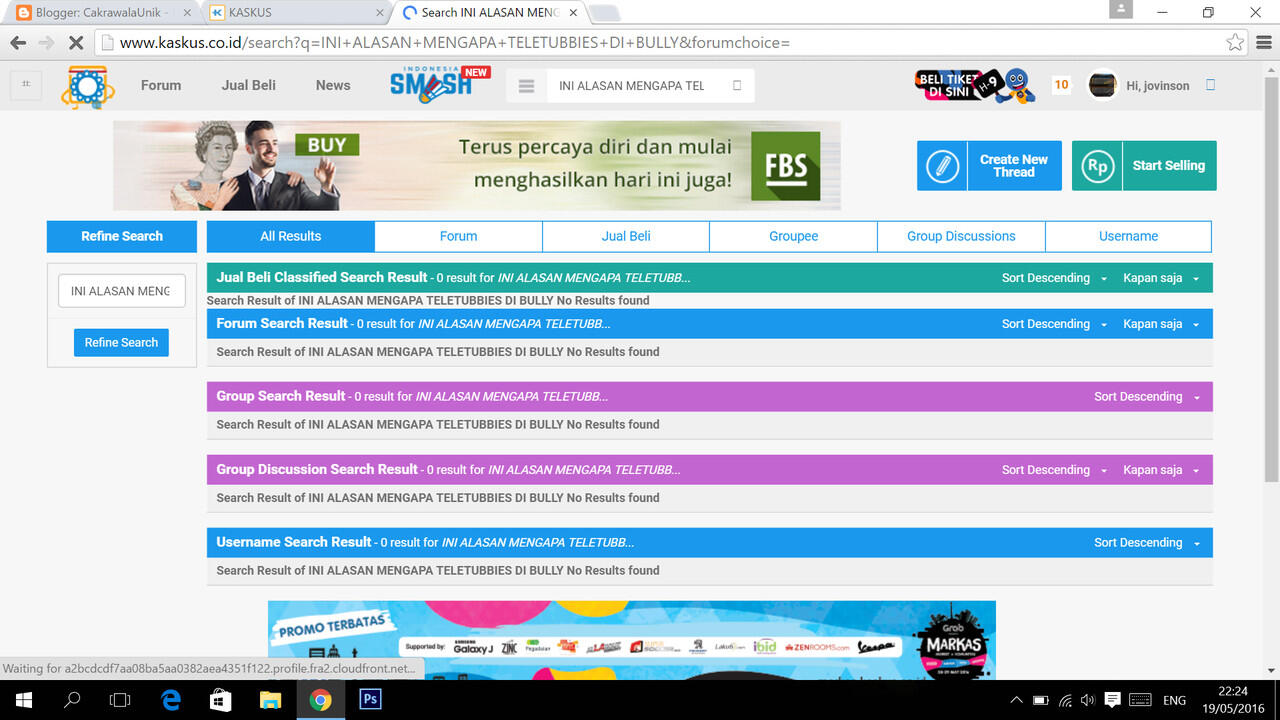This screenshot has width=1280, height=720.
Task: Switch to the Forum results tab
Action: tap(458, 236)
